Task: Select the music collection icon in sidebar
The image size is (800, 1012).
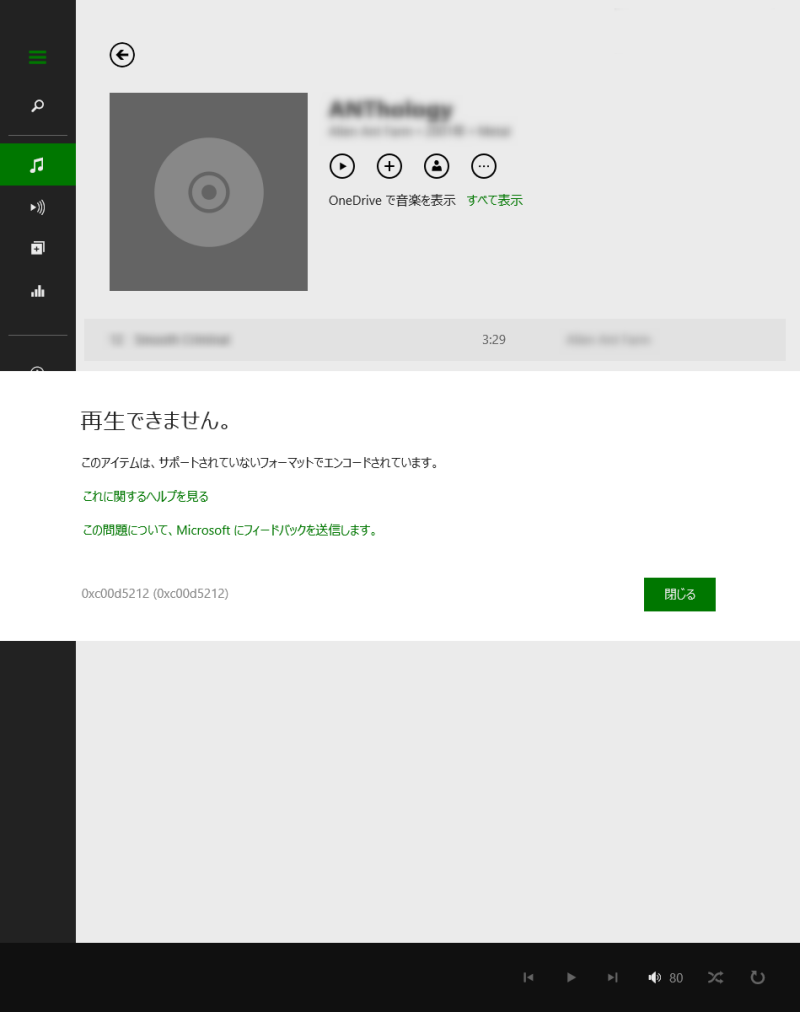Action: [x=37, y=164]
